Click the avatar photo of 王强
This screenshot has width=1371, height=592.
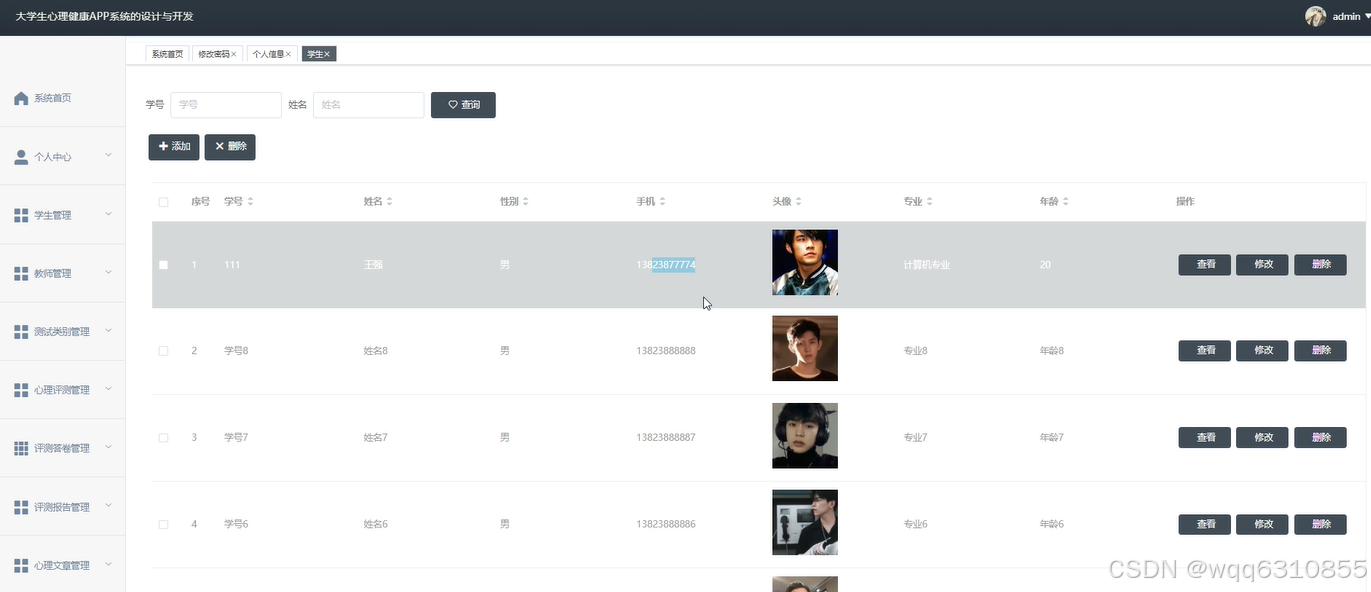click(805, 263)
